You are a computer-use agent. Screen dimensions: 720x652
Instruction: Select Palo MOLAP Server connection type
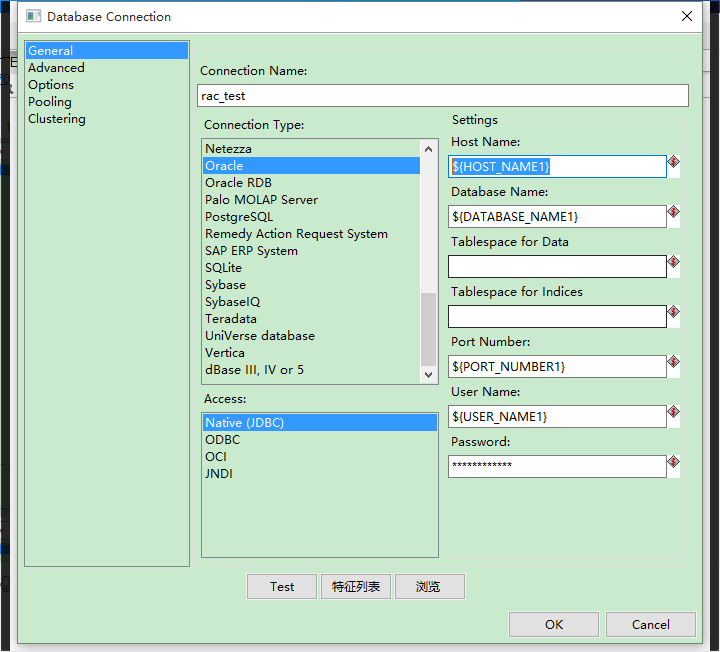point(311,200)
